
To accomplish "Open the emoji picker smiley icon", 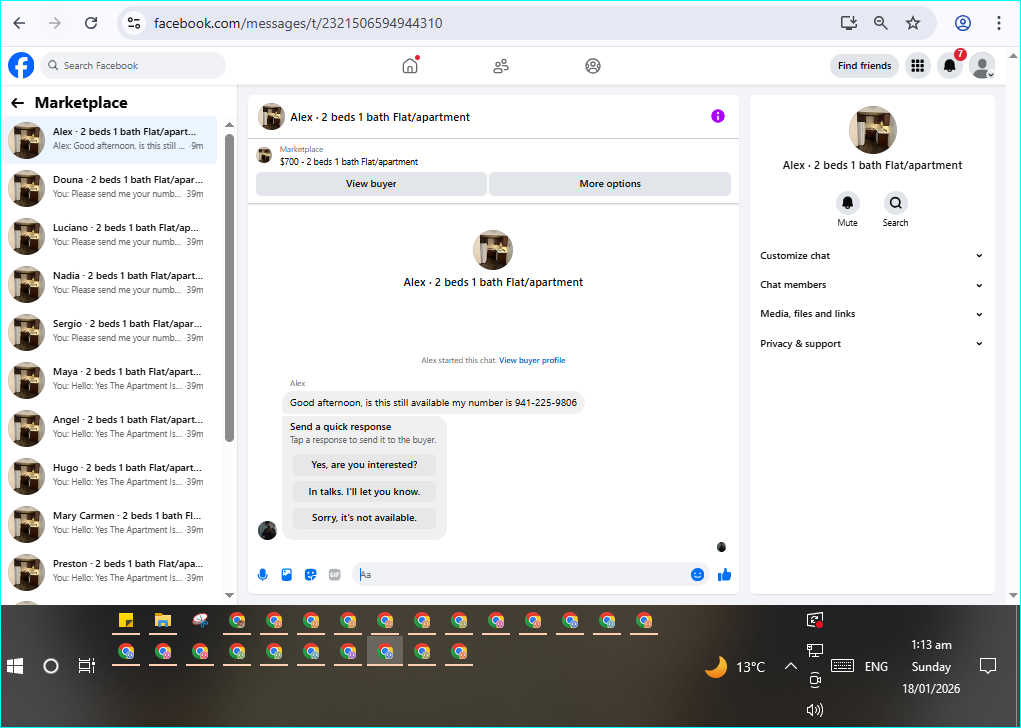I will click(697, 574).
